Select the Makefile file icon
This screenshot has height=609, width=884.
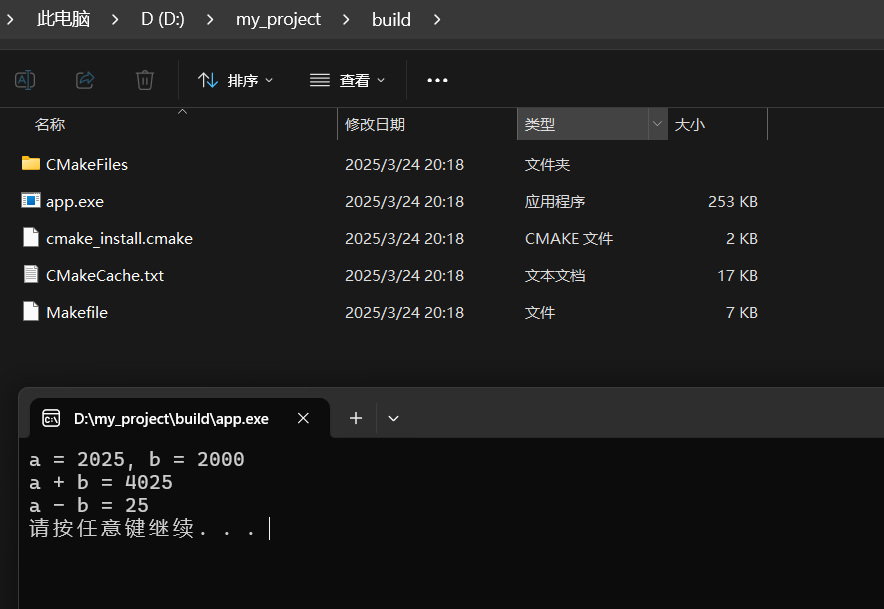(x=31, y=311)
